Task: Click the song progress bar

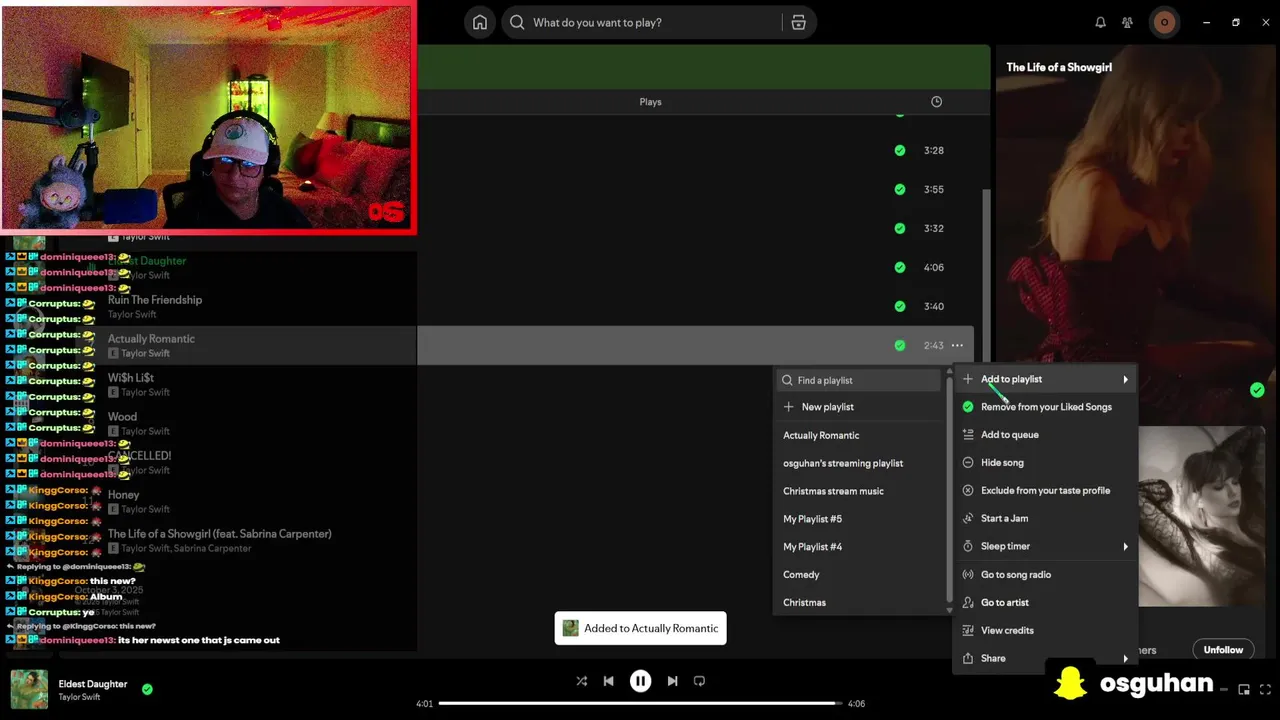Action: point(640,703)
